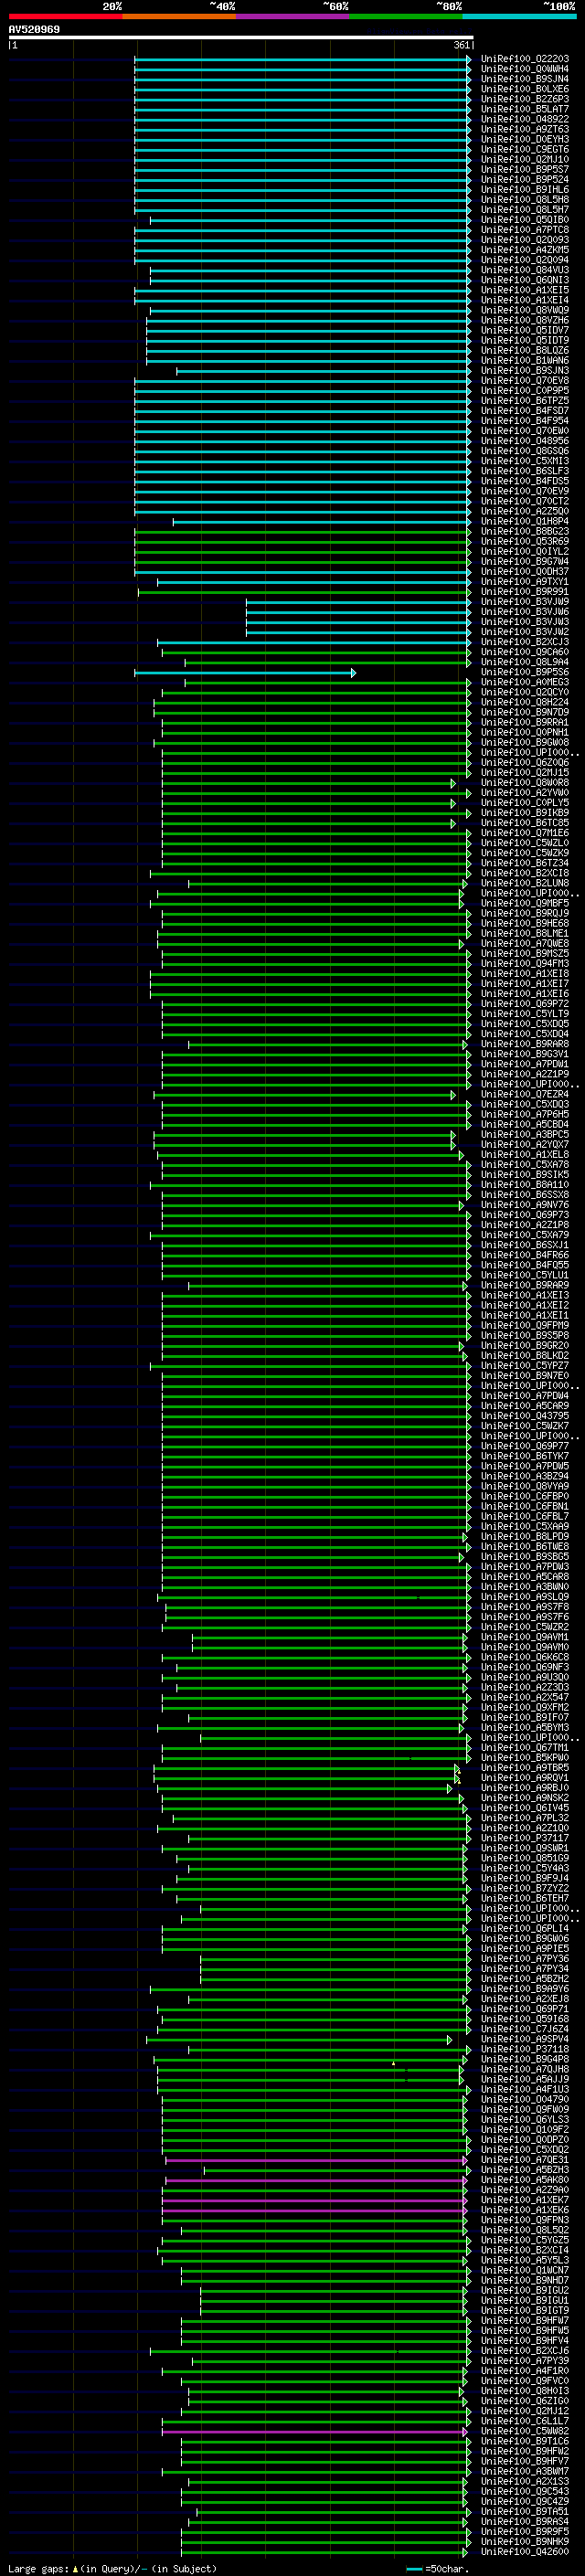
Task: Open the last hit UniRef100_Q42600
Action: coord(525,2551)
